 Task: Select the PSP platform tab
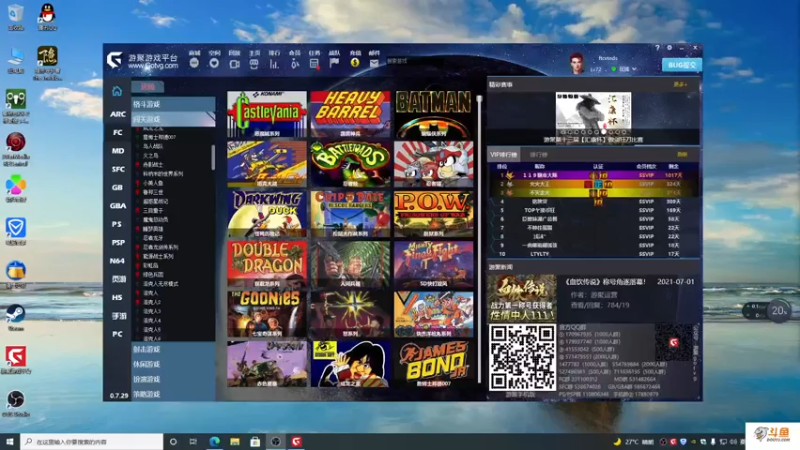pos(118,242)
